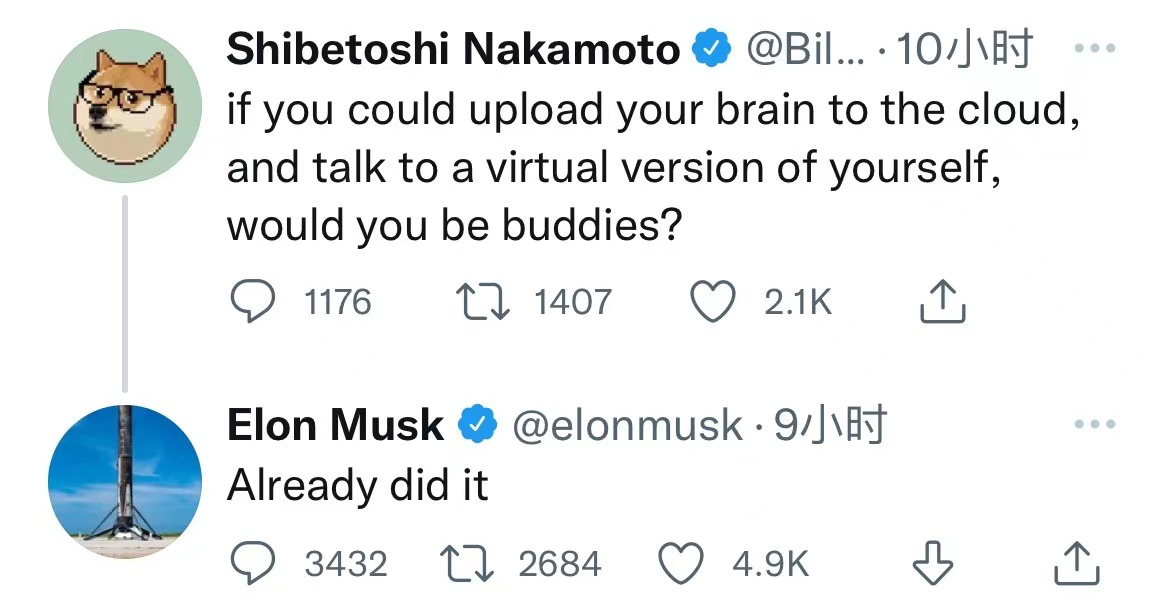Retweet Shibetoshi Nakamoto's brain upload tweet

[480, 302]
